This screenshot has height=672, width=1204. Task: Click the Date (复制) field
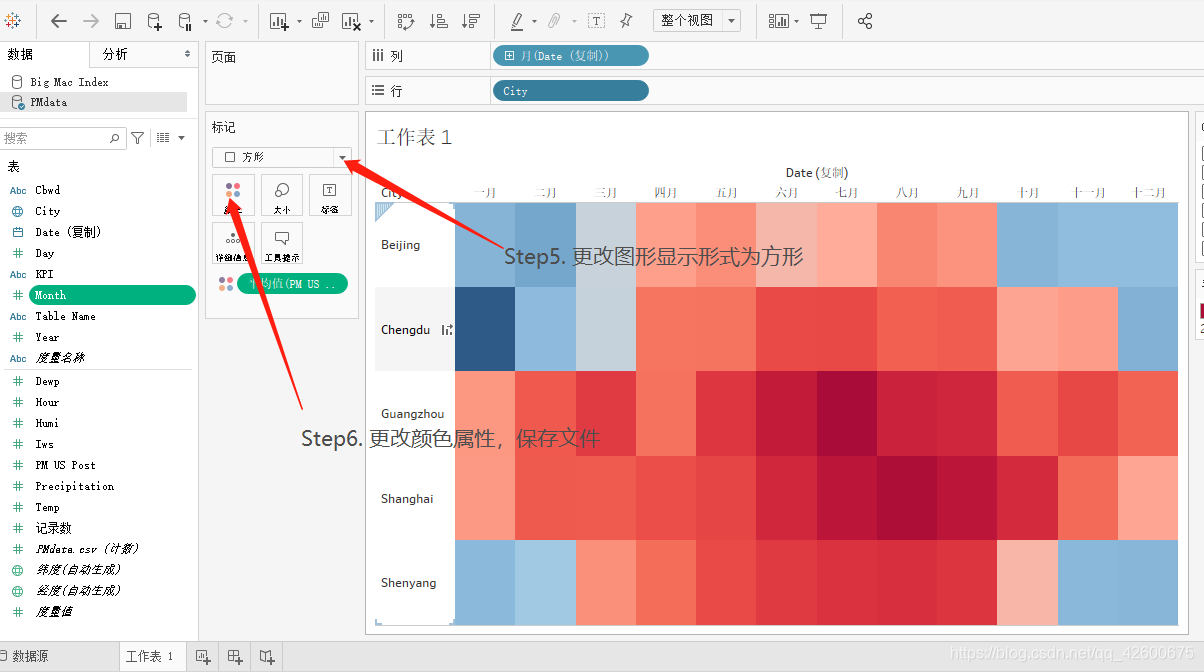(68, 232)
